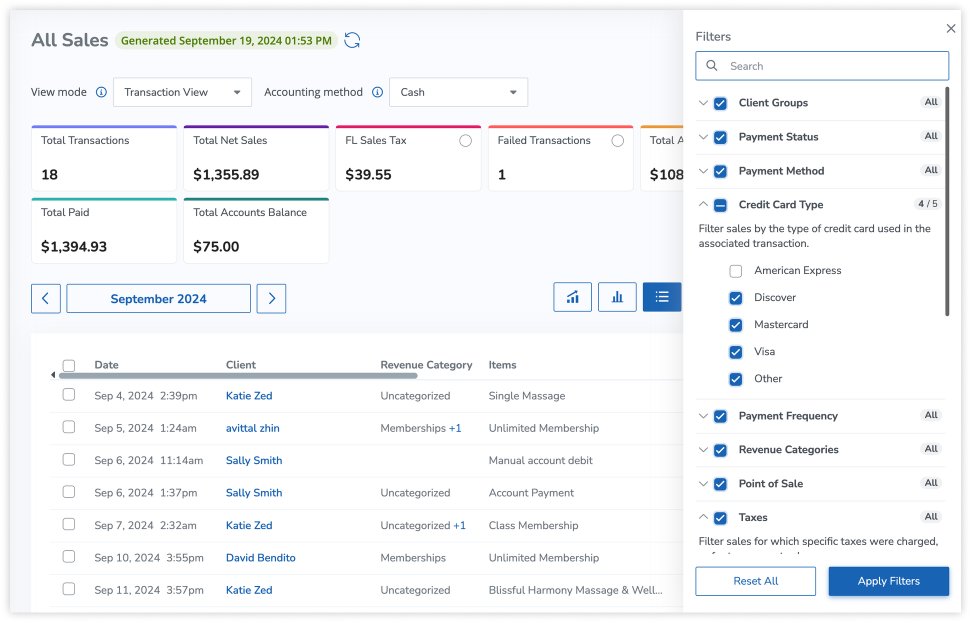Click the September 2024 month button
This screenshot has height=623, width=971.
coord(159,298)
